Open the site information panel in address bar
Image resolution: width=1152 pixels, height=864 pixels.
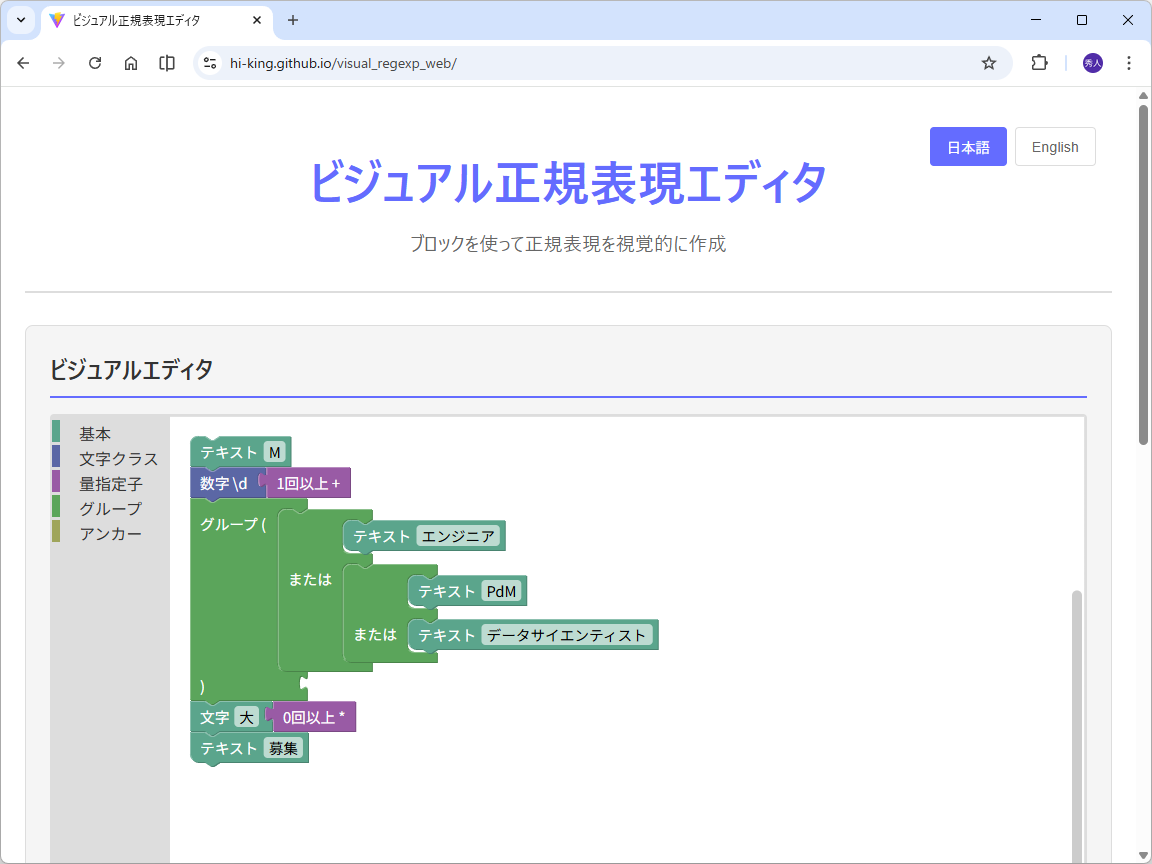[209, 62]
